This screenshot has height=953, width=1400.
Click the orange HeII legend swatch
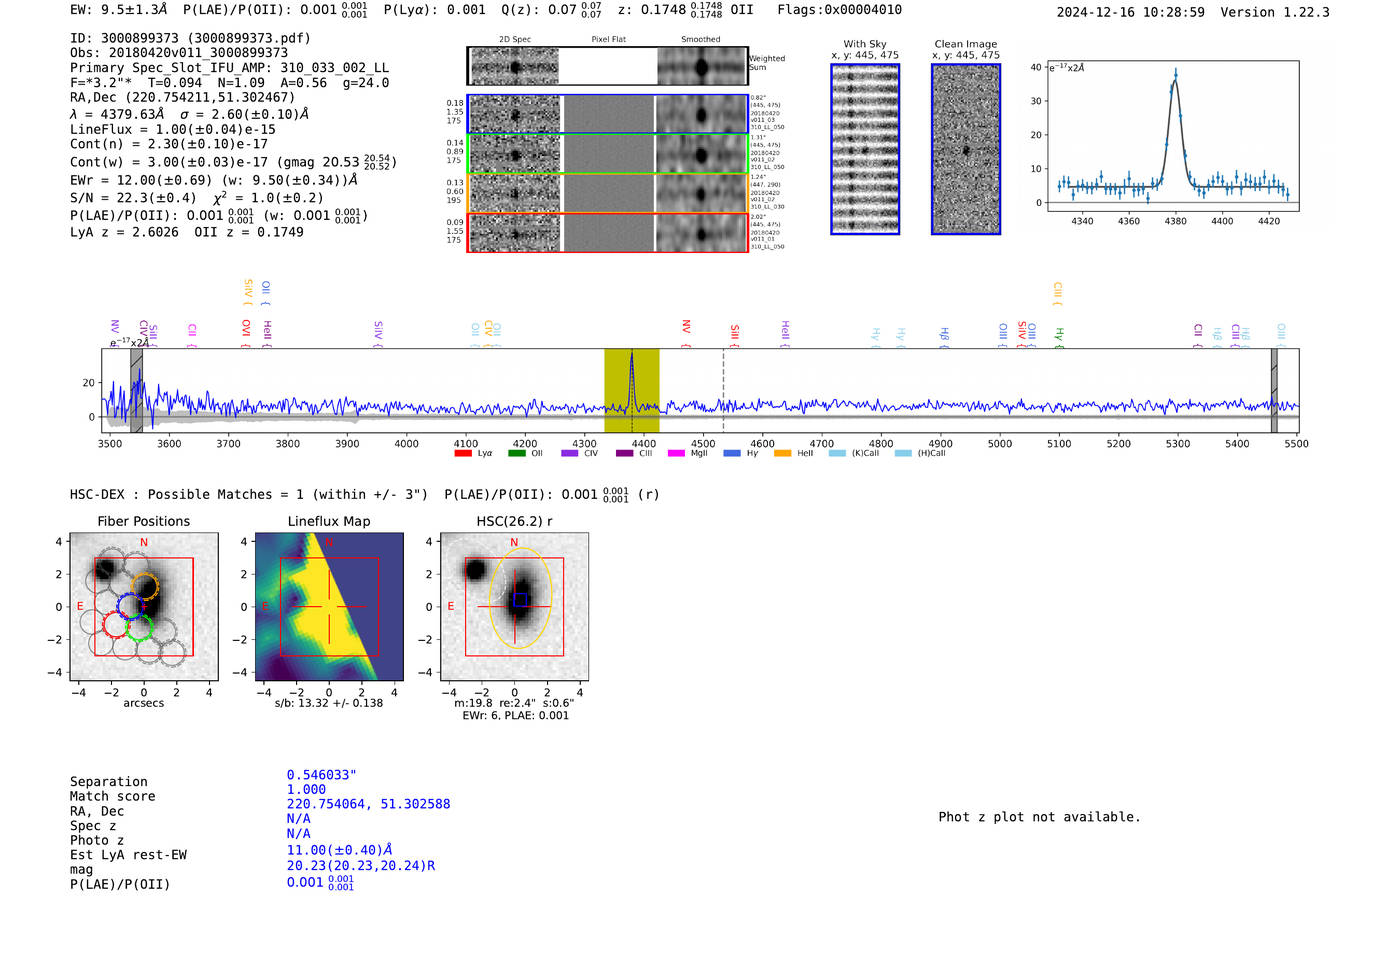tap(782, 453)
